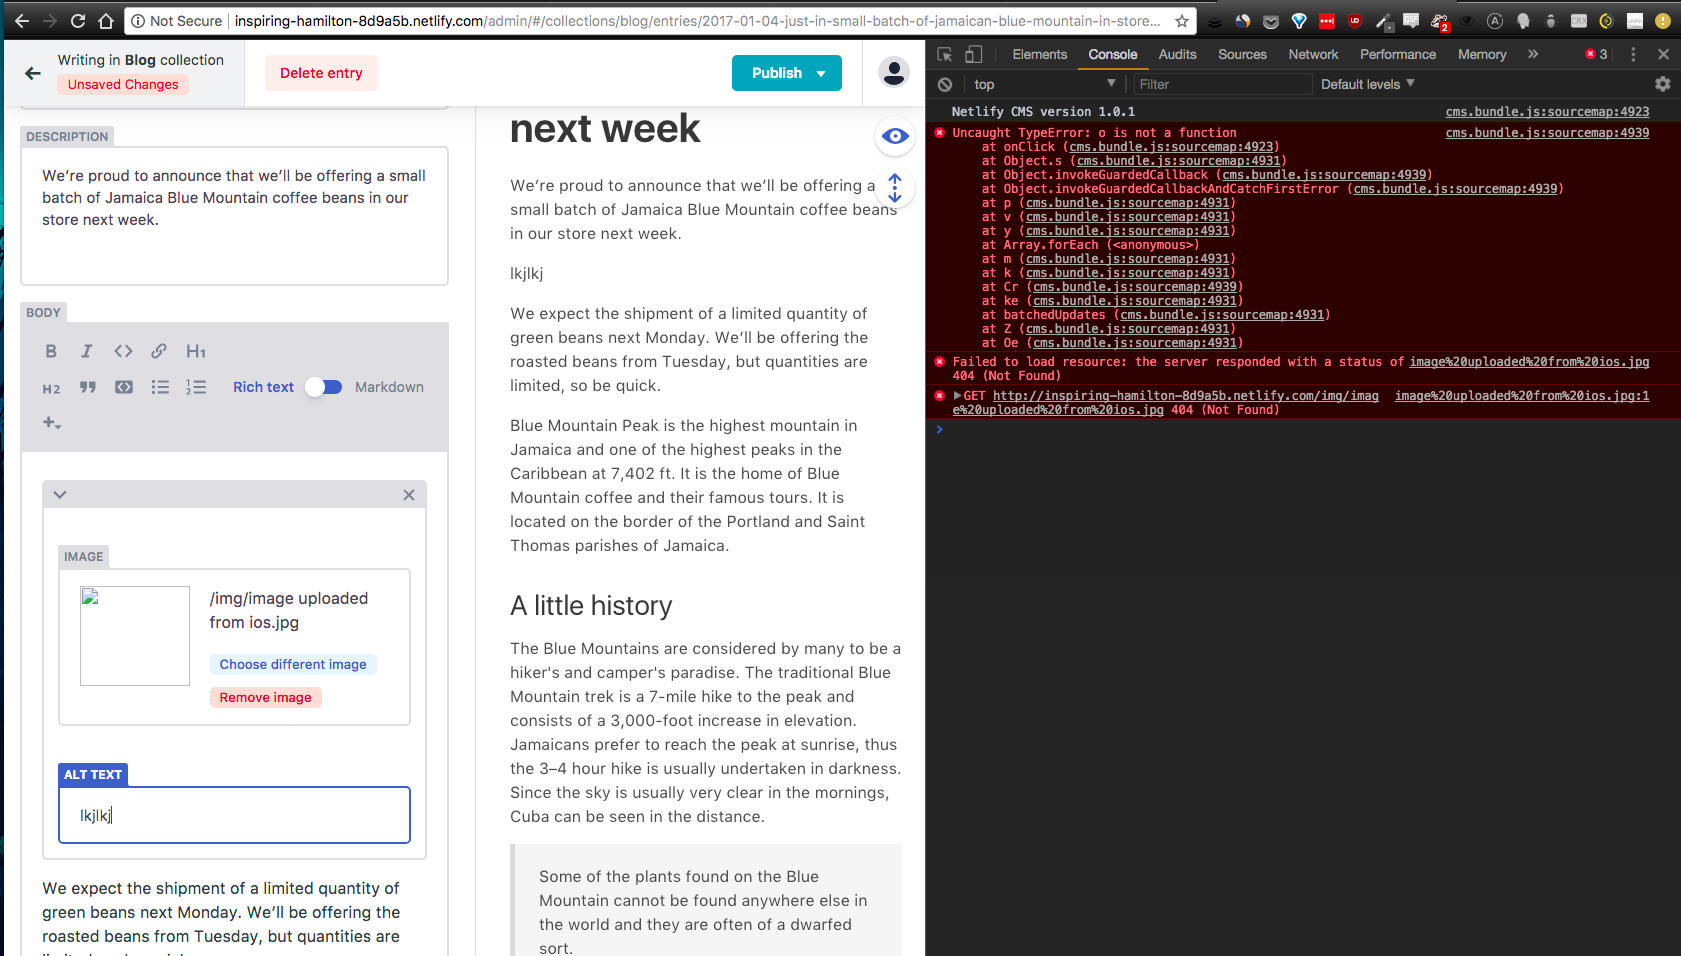The image size is (1681, 956).
Task: Apply an H1 heading with the heading icon
Action: 195,351
